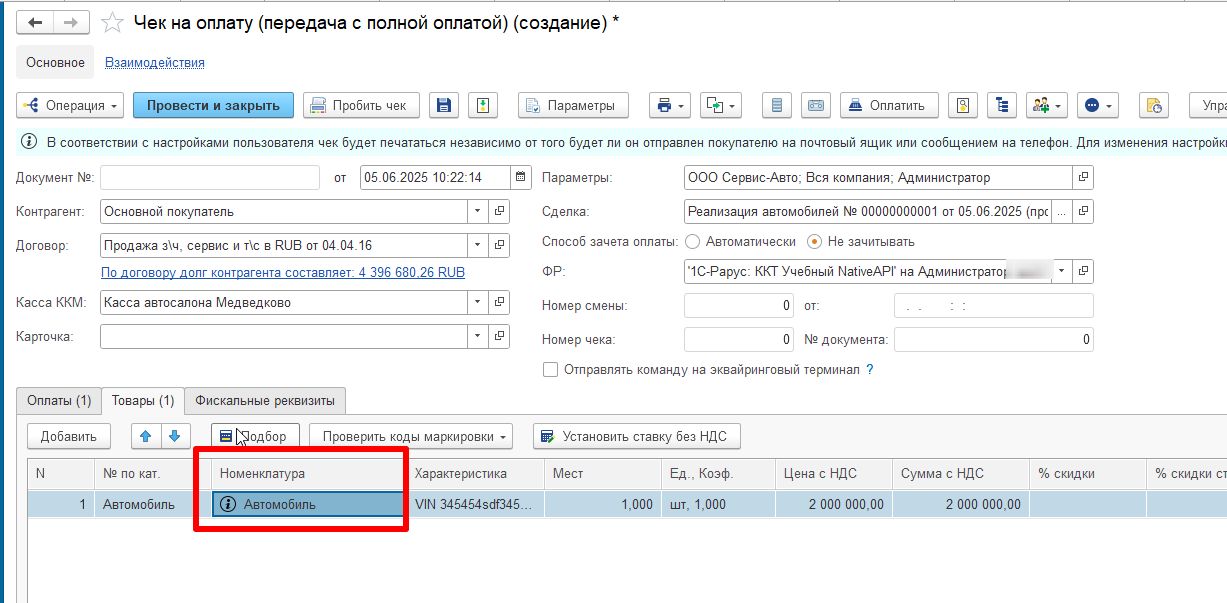Click the document report icon in toolbar

(x=777, y=105)
